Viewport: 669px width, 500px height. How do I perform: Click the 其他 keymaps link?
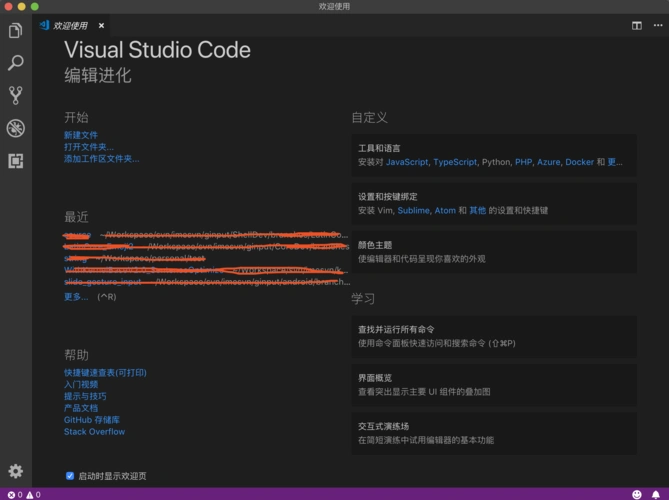pos(477,210)
